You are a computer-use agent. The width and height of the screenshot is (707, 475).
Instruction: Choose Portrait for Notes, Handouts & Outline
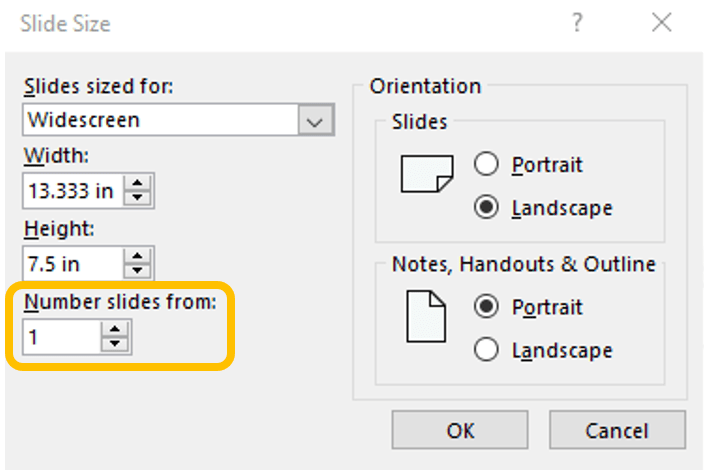pos(487,307)
